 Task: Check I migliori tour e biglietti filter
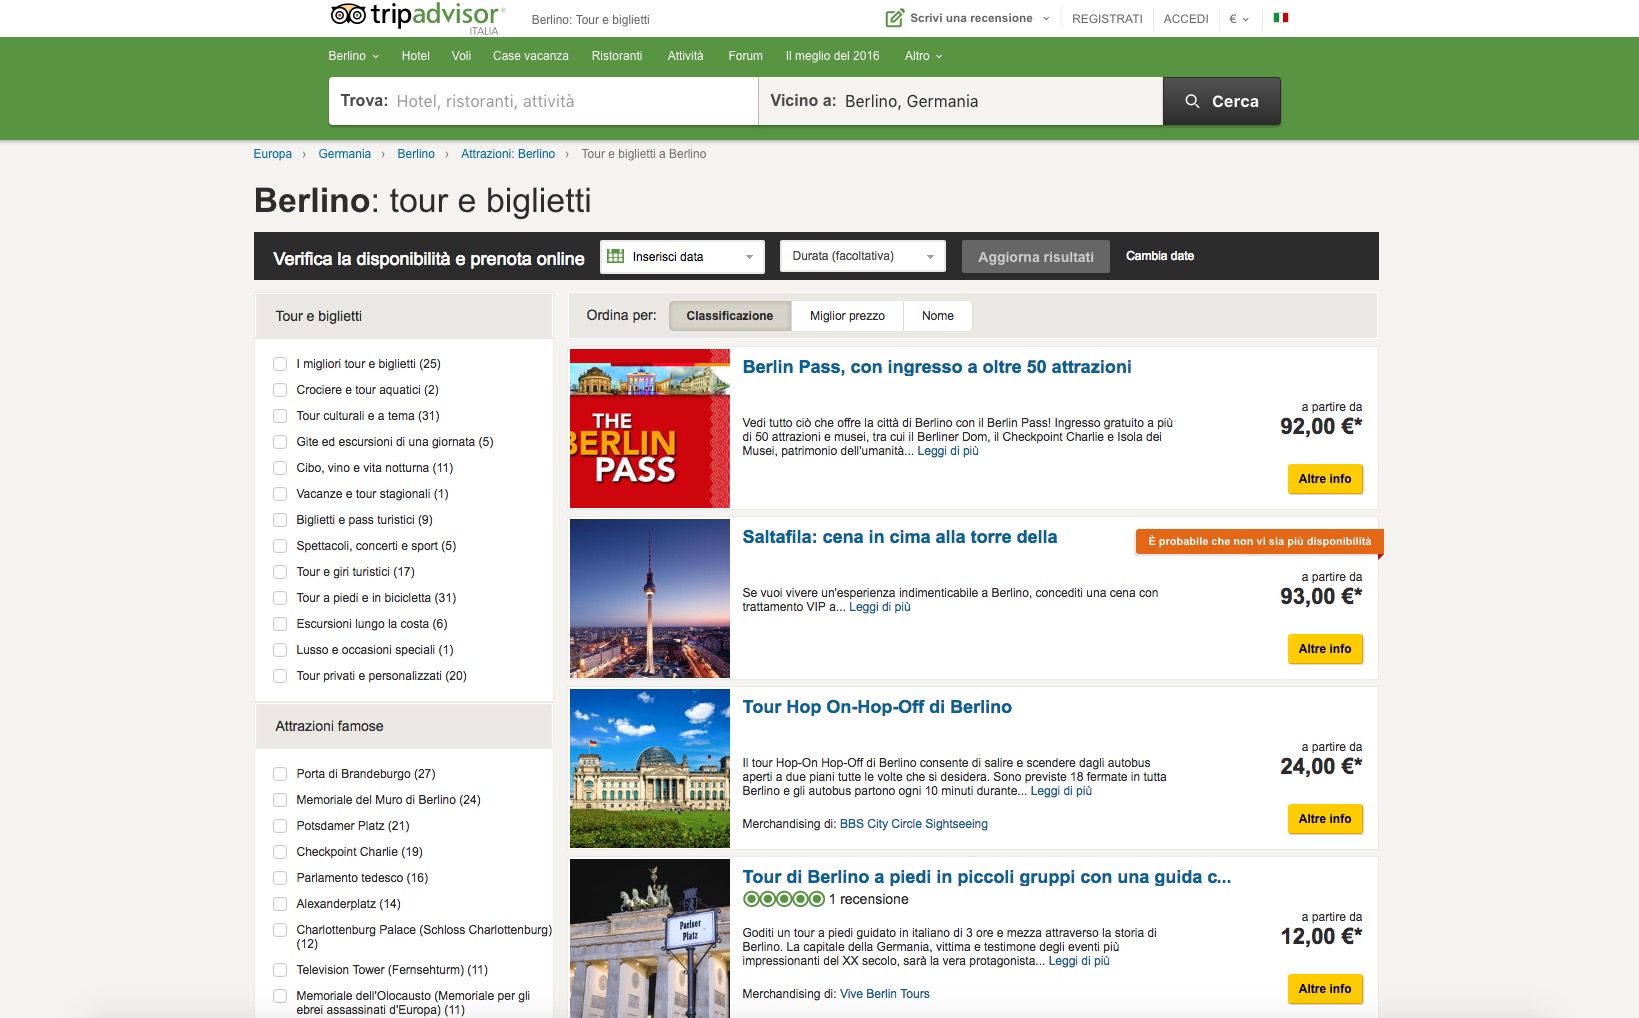[280, 364]
